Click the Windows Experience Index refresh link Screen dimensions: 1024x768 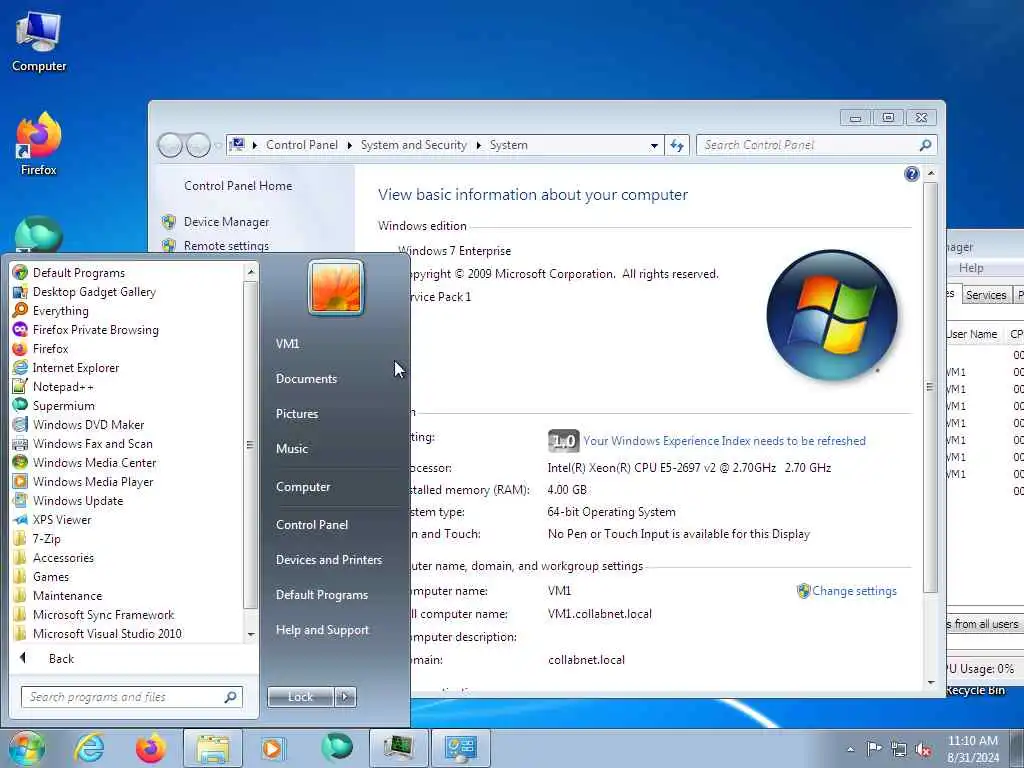[x=724, y=441]
